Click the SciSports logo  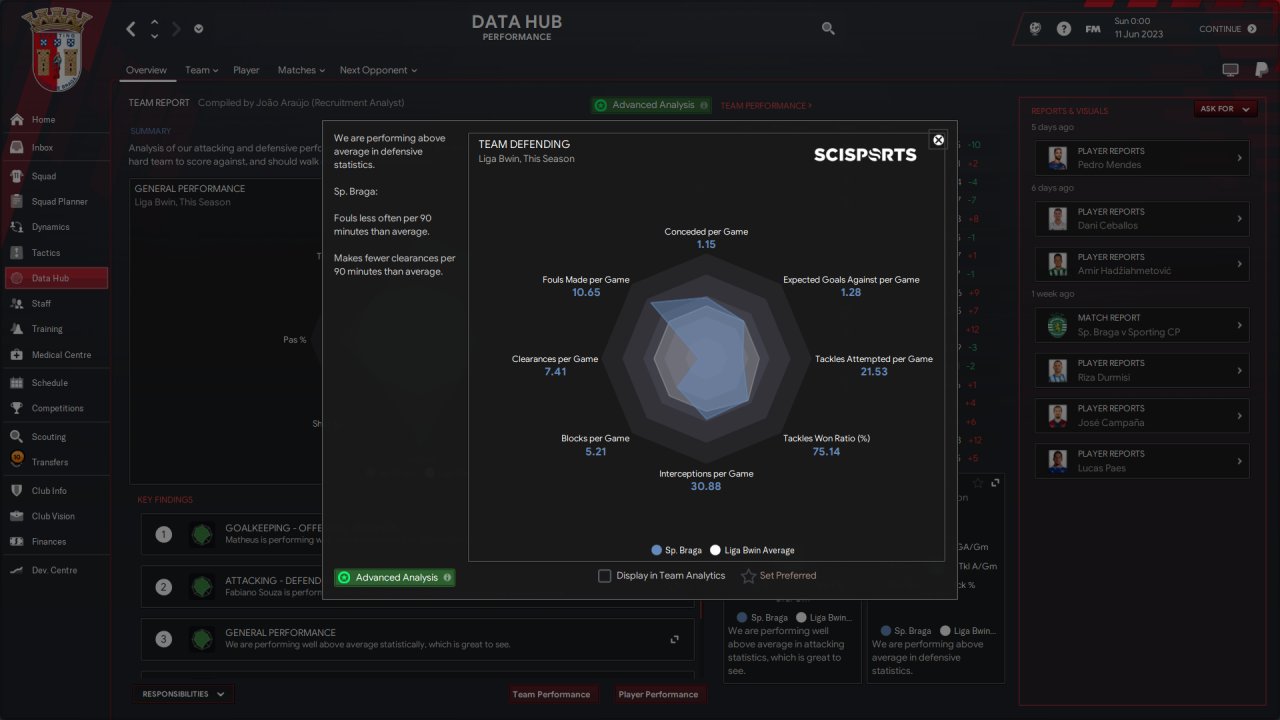coord(865,155)
